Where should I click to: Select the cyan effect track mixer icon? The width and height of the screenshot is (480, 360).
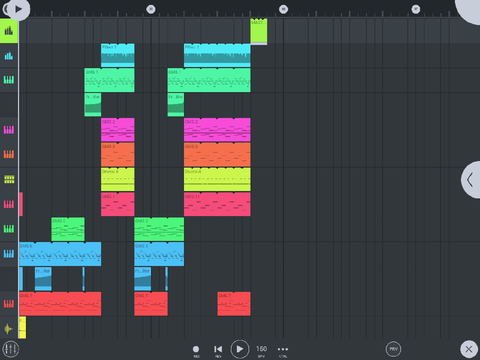click(9, 56)
